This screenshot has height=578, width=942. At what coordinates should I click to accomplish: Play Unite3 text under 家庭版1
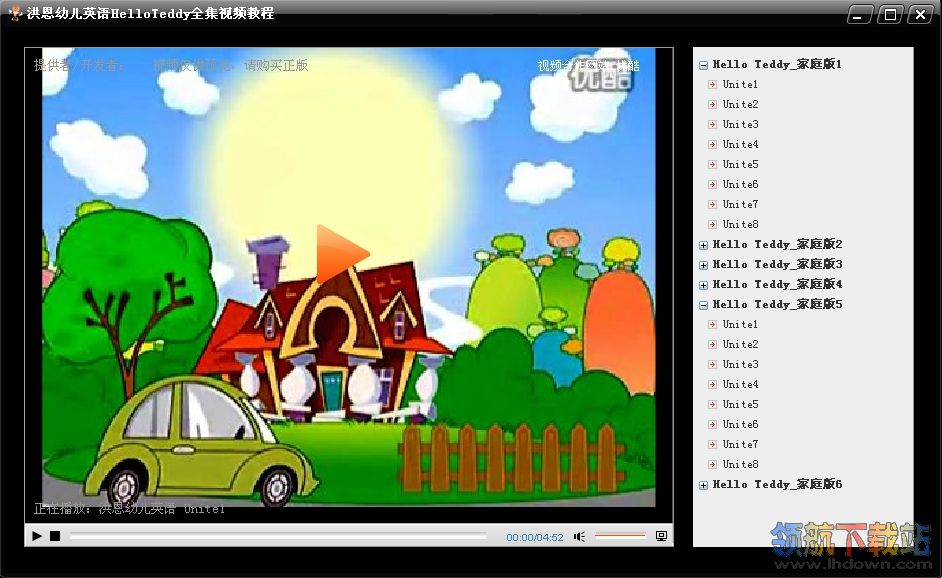[740, 124]
